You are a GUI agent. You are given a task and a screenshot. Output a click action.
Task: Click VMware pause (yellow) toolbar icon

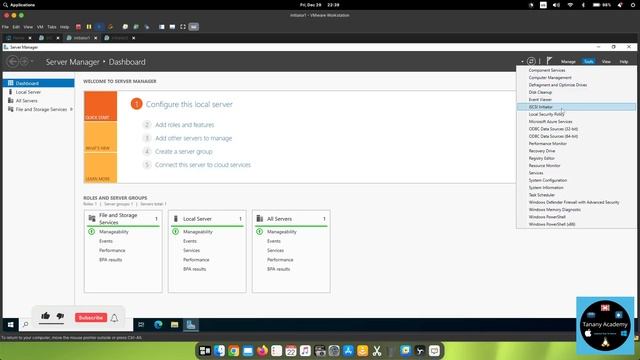pos(89,27)
